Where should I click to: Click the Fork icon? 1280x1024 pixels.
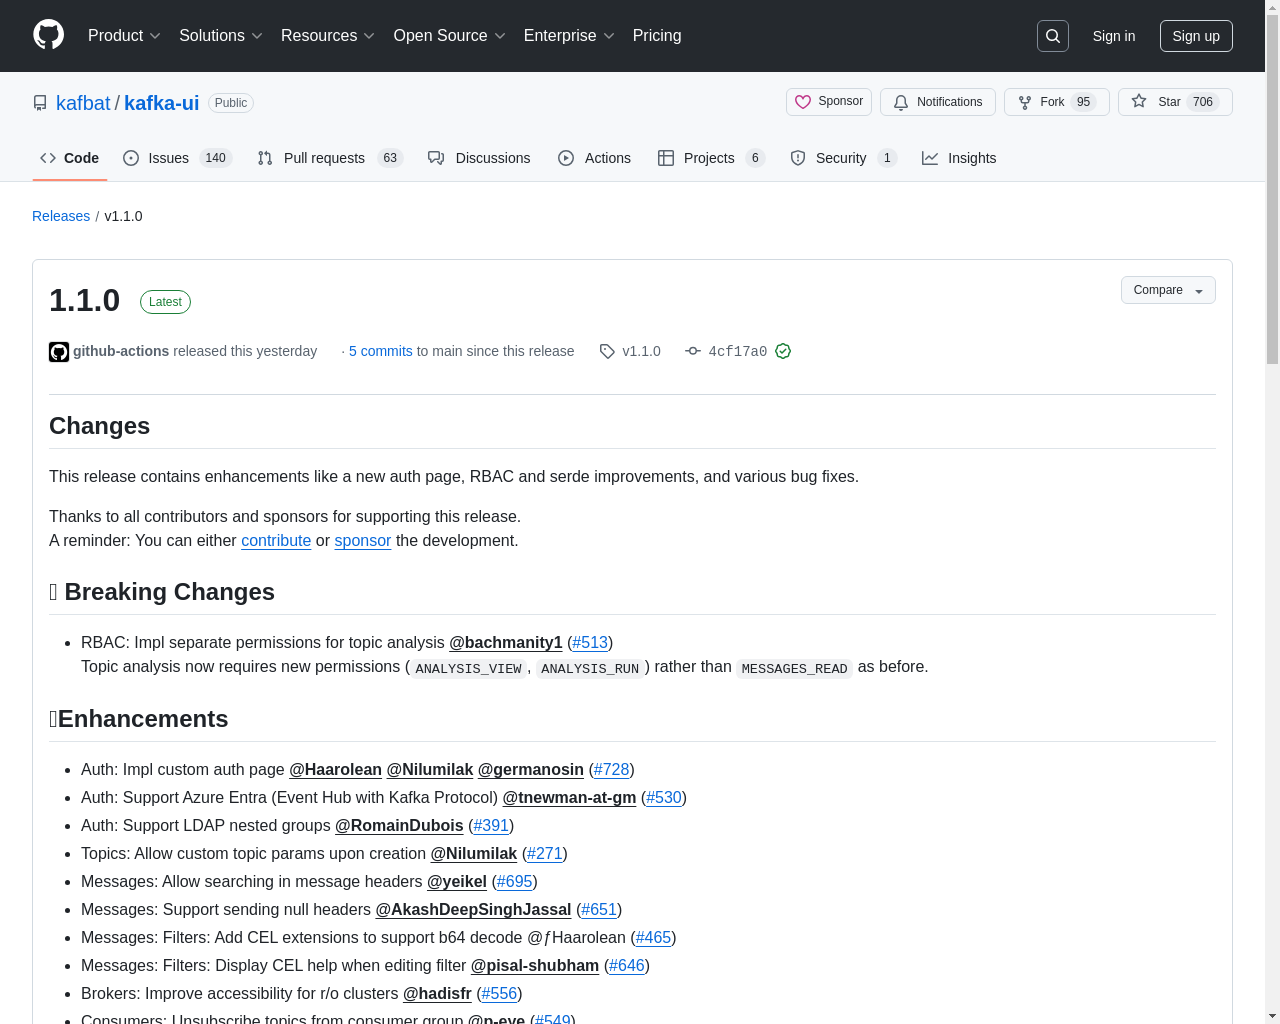coord(1025,102)
